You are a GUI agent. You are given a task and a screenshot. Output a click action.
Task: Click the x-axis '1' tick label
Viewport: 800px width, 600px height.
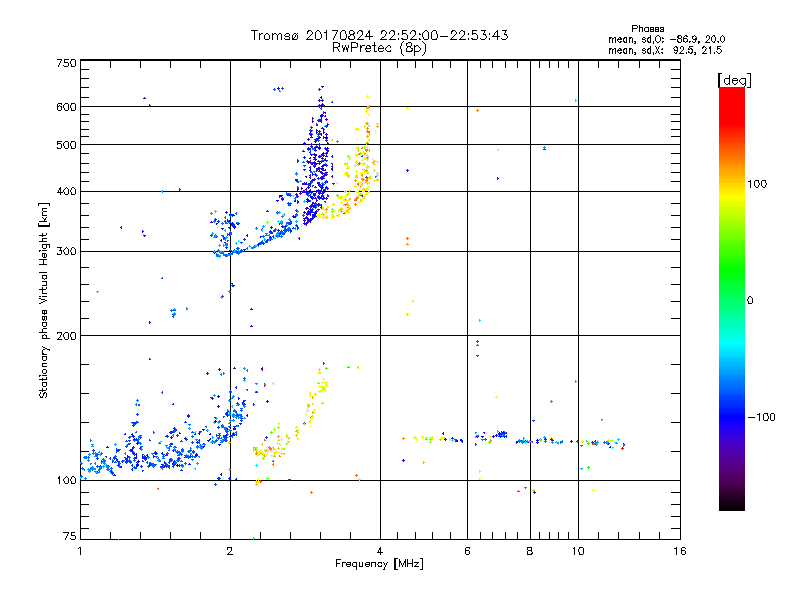tap(80, 551)
